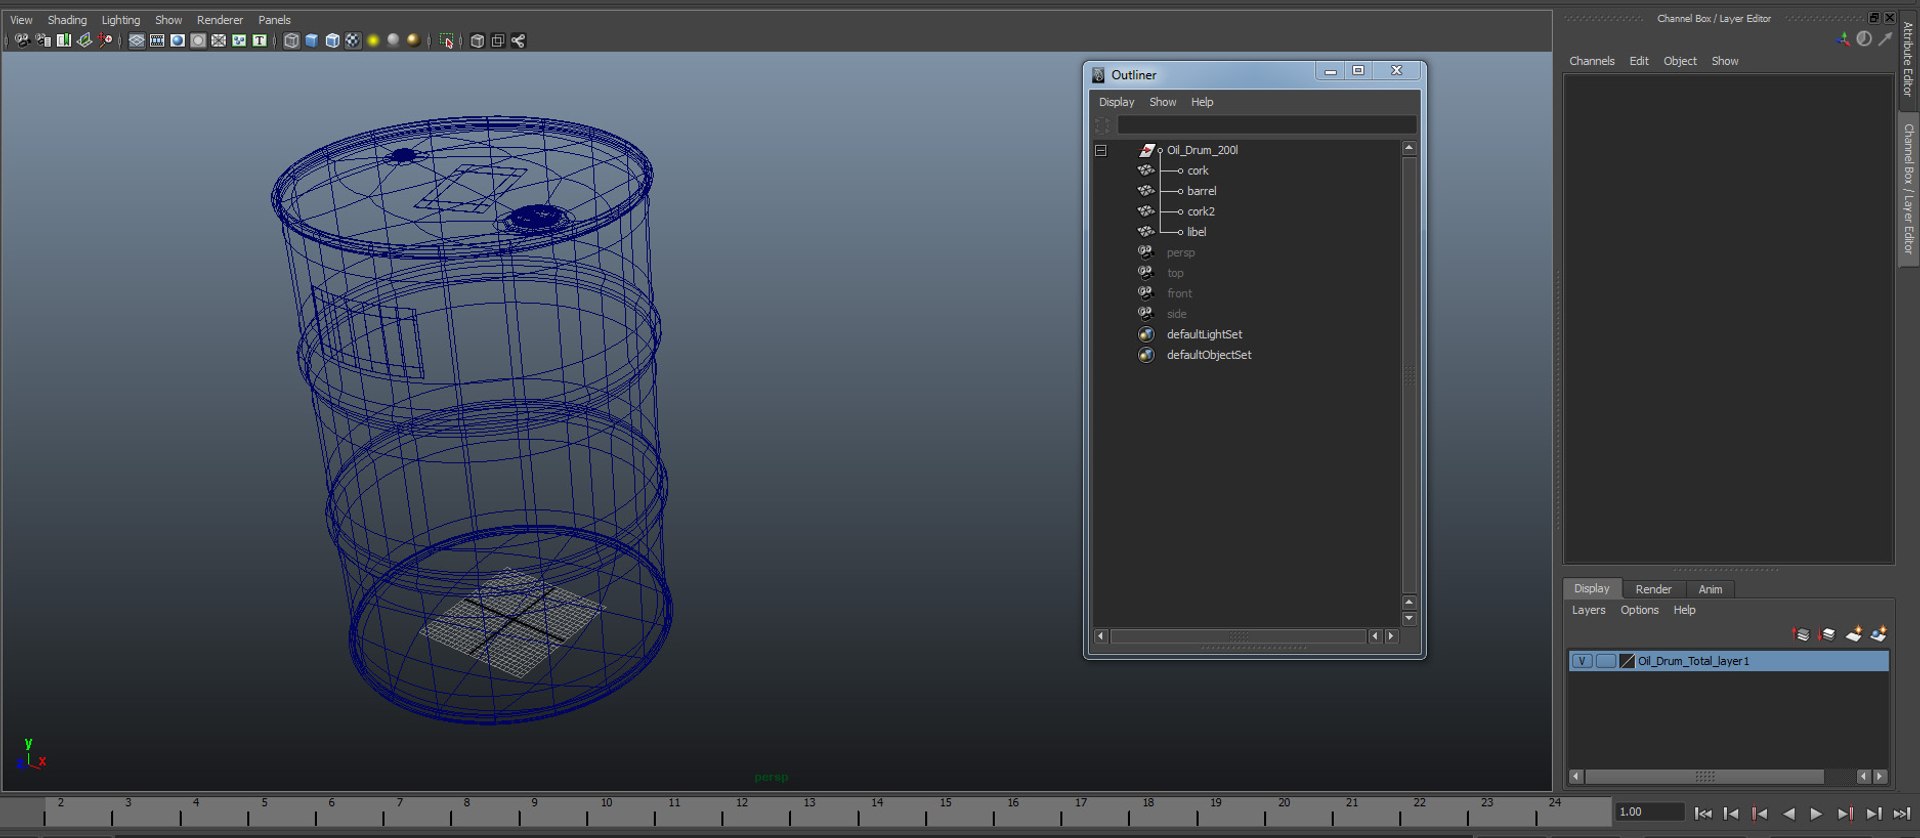Click the Outliner horizontal scrollbar track
This screenshot has width=1920, height=838.
1238,636
